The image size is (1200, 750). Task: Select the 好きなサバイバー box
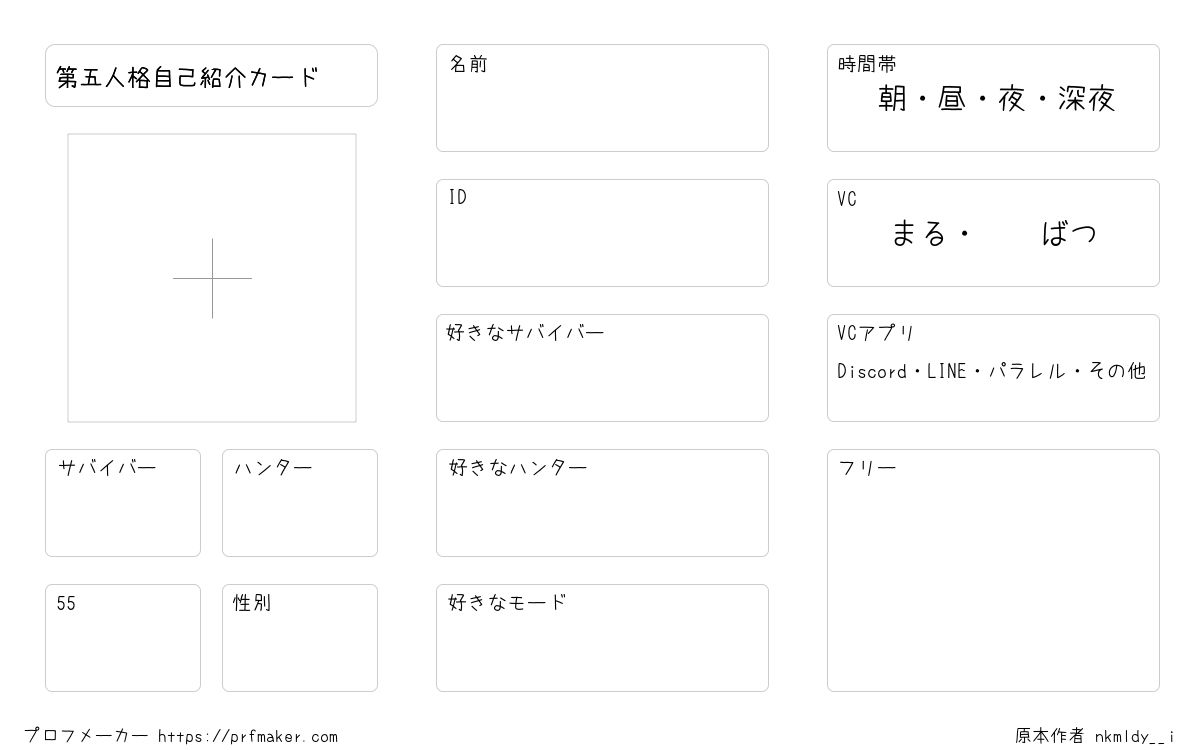pos(602,368)
